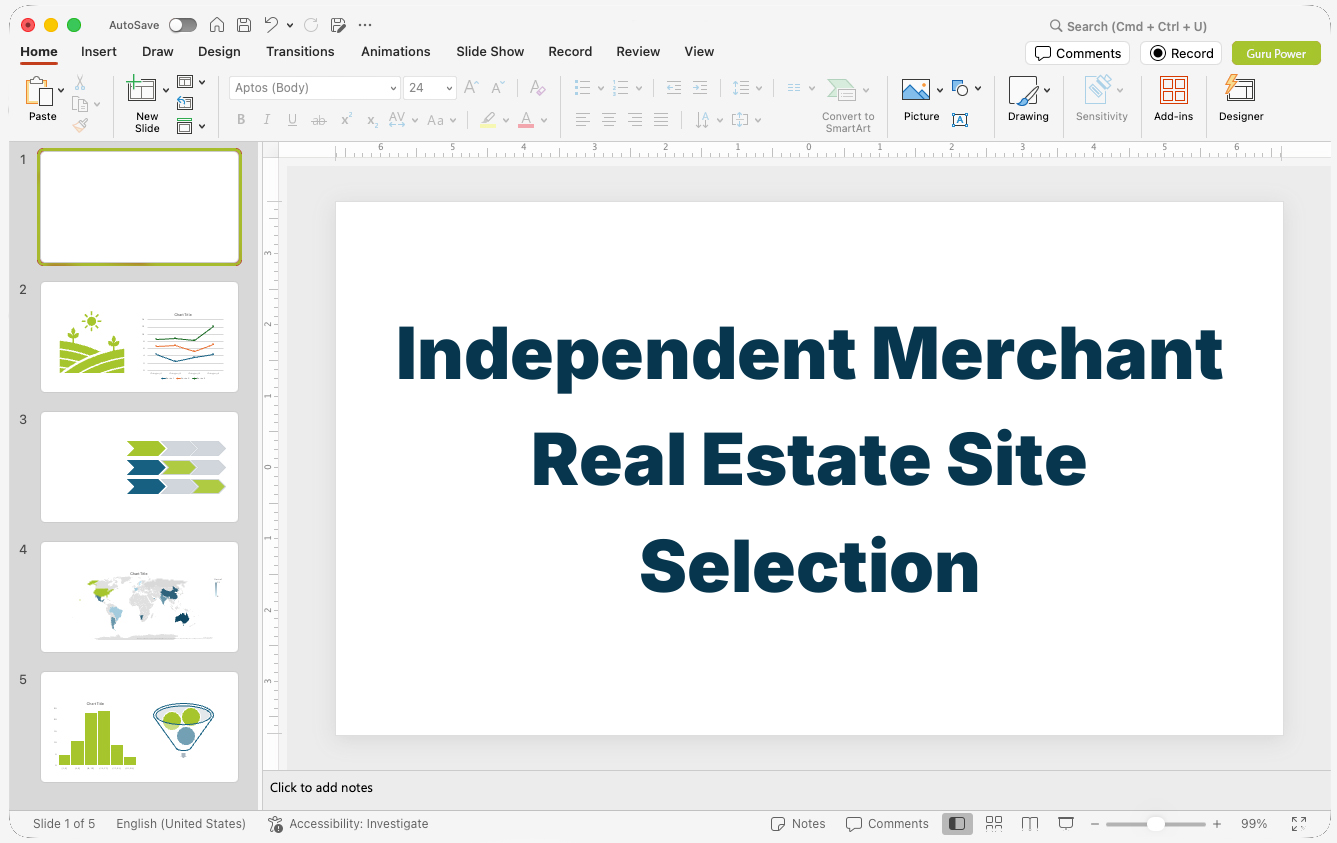Insert a Picture
1337x843 pixels.
916,91
